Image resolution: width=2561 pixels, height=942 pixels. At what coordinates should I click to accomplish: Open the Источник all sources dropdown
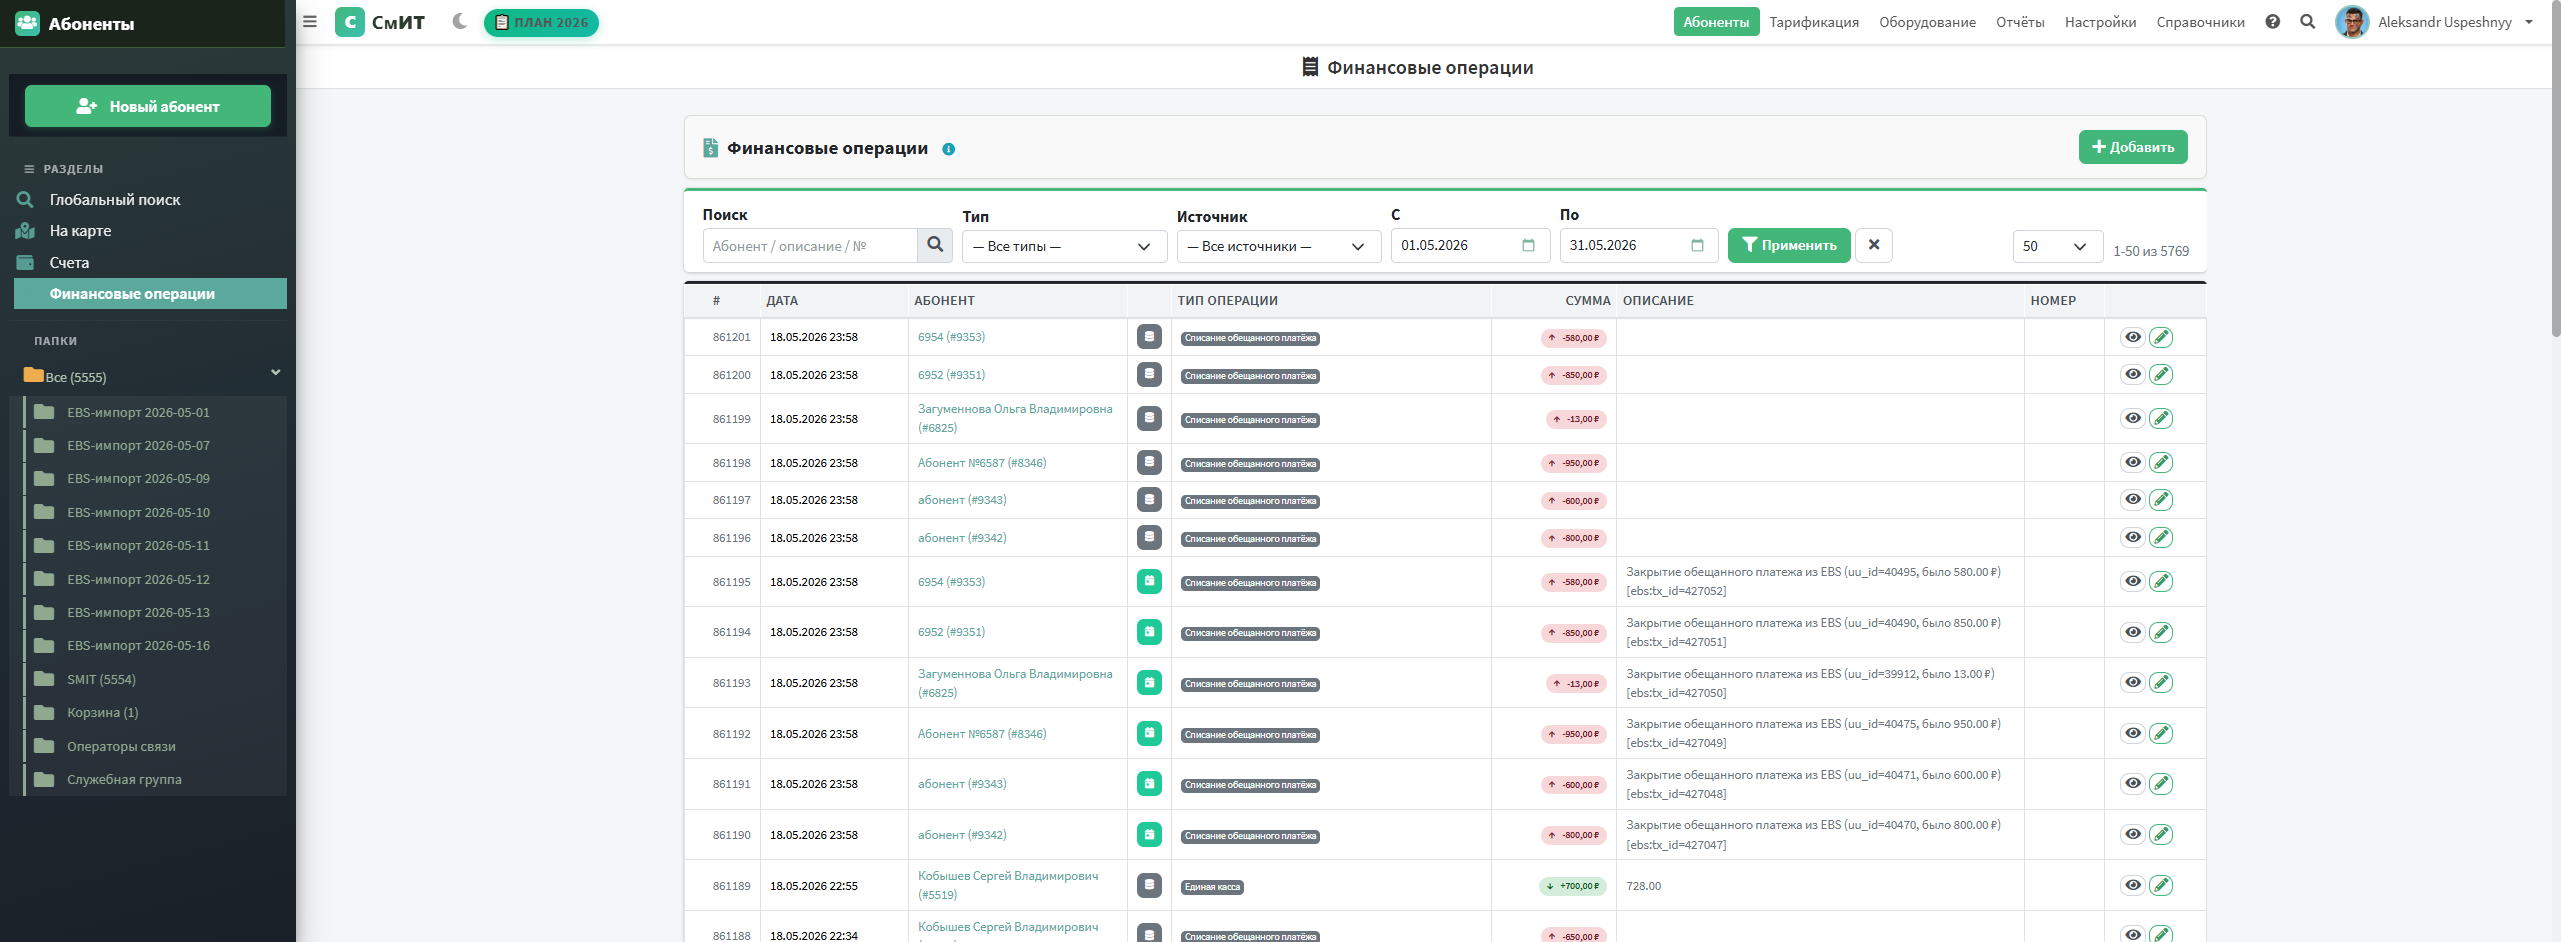(x=1278, y=246)
